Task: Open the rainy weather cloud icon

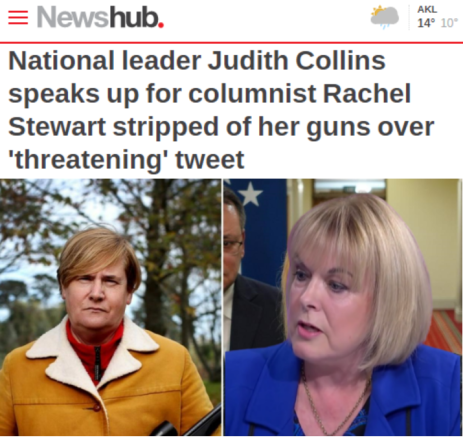Action: 385,17
